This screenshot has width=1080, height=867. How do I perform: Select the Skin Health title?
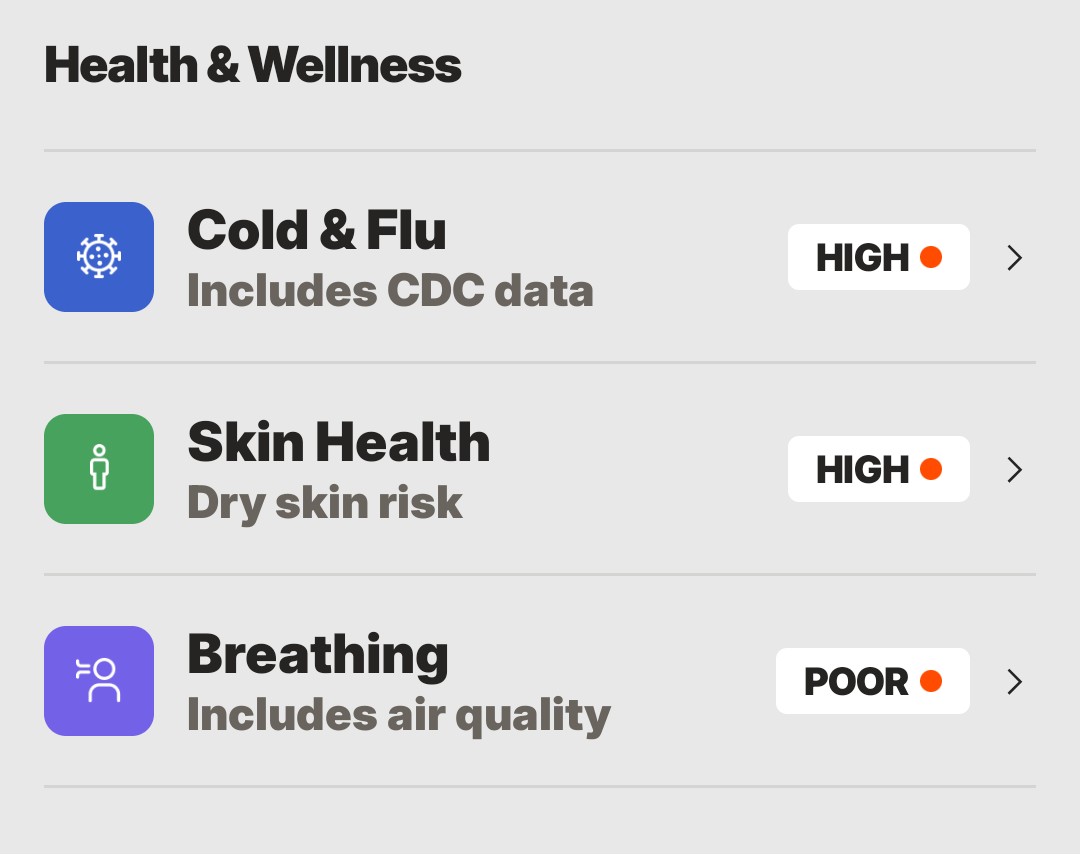click(x=339, y=442)
